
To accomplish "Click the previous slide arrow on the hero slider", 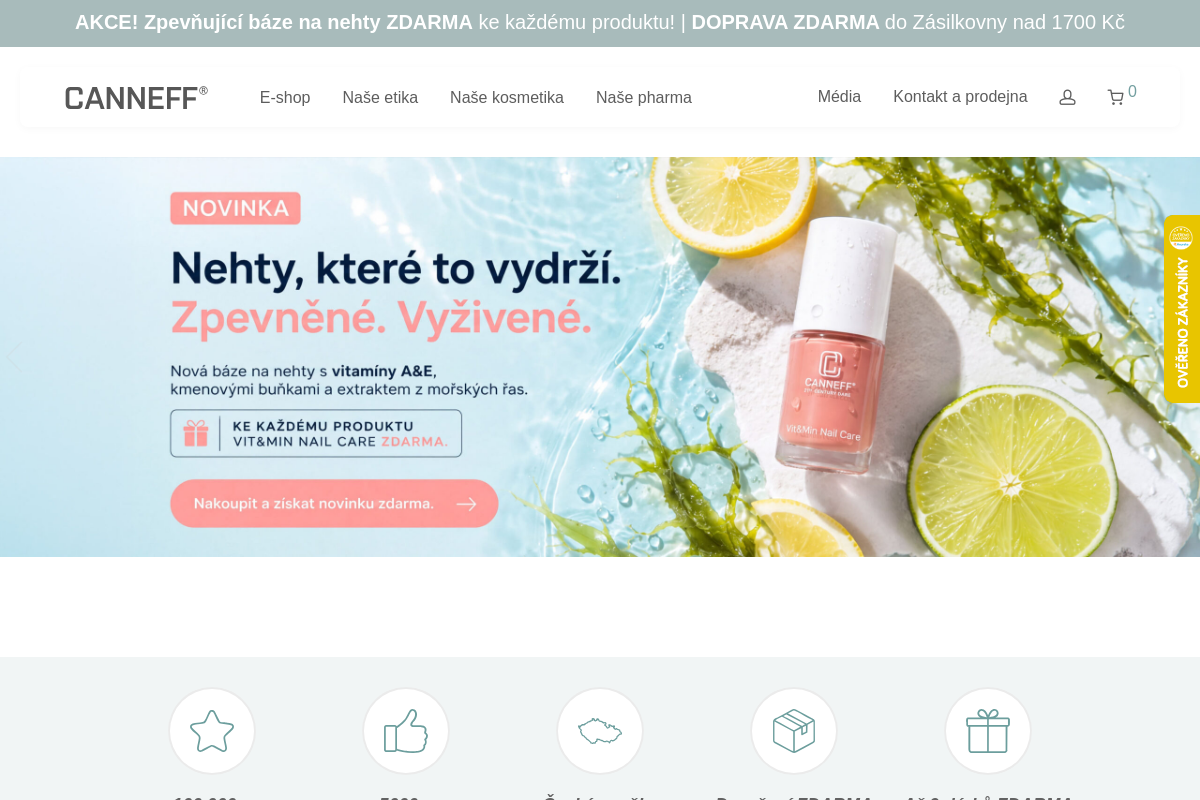I will click(x=13, y=356).
